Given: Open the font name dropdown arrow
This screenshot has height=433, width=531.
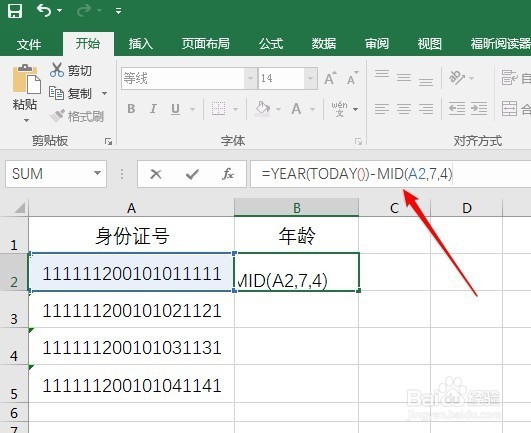Looking at the screenshot, I should coord(250,79).
